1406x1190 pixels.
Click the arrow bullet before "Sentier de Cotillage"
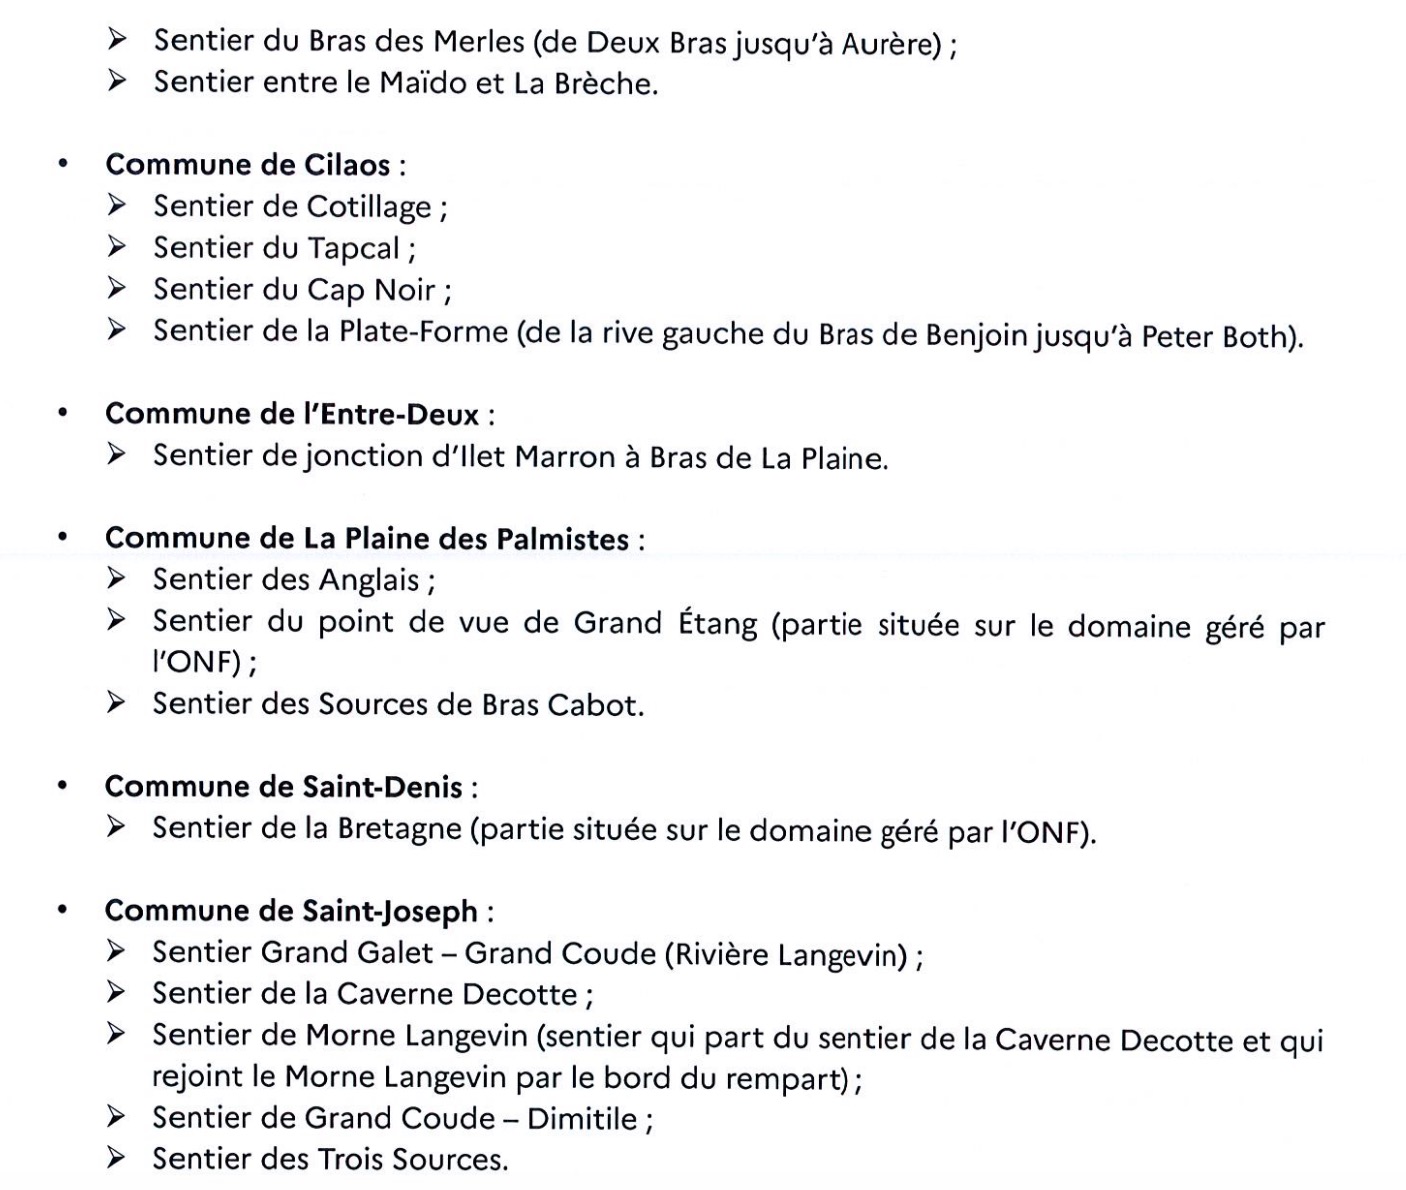coord(118,206)
